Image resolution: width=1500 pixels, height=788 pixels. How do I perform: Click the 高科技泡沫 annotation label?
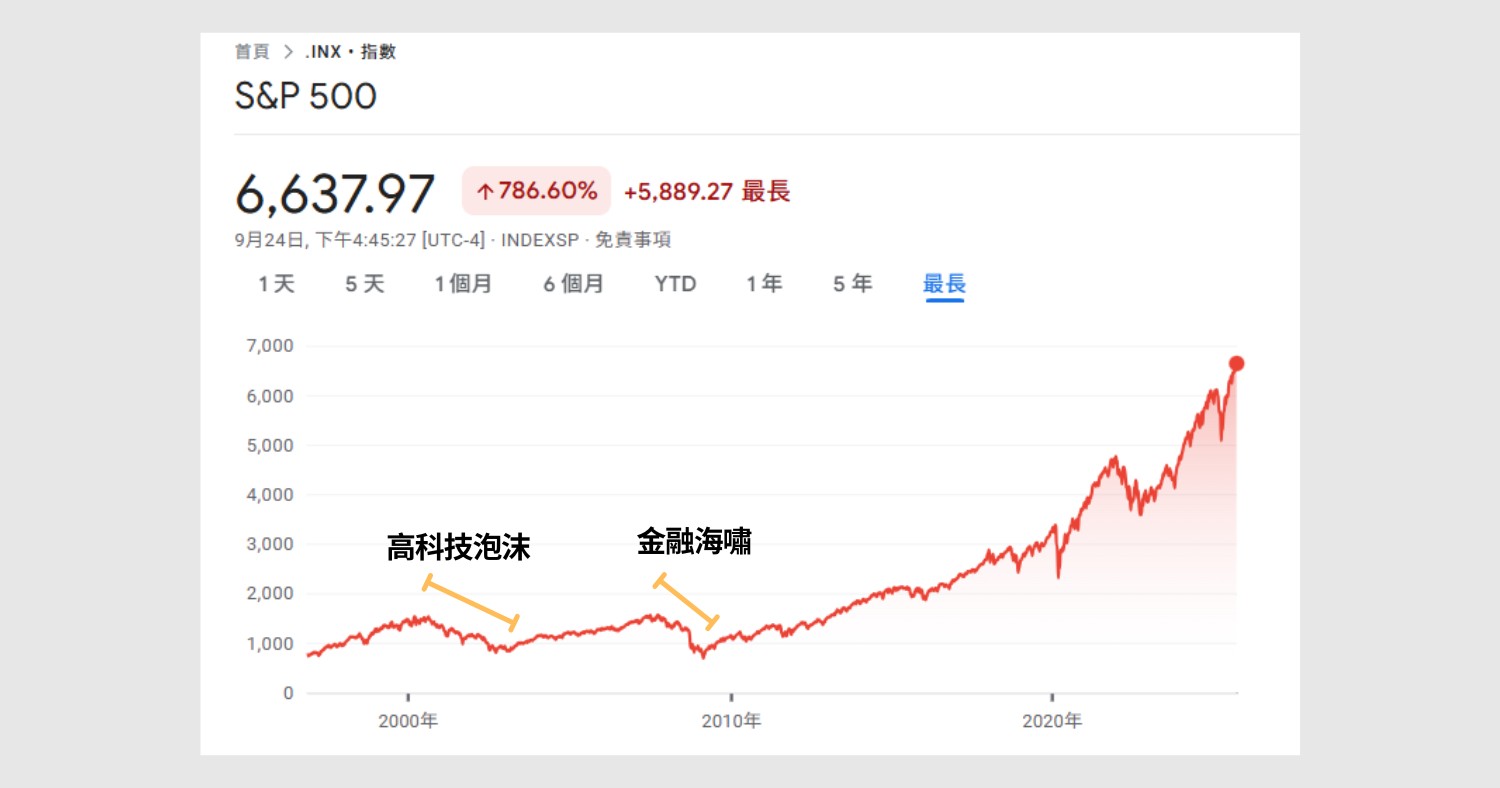(458, 548)
